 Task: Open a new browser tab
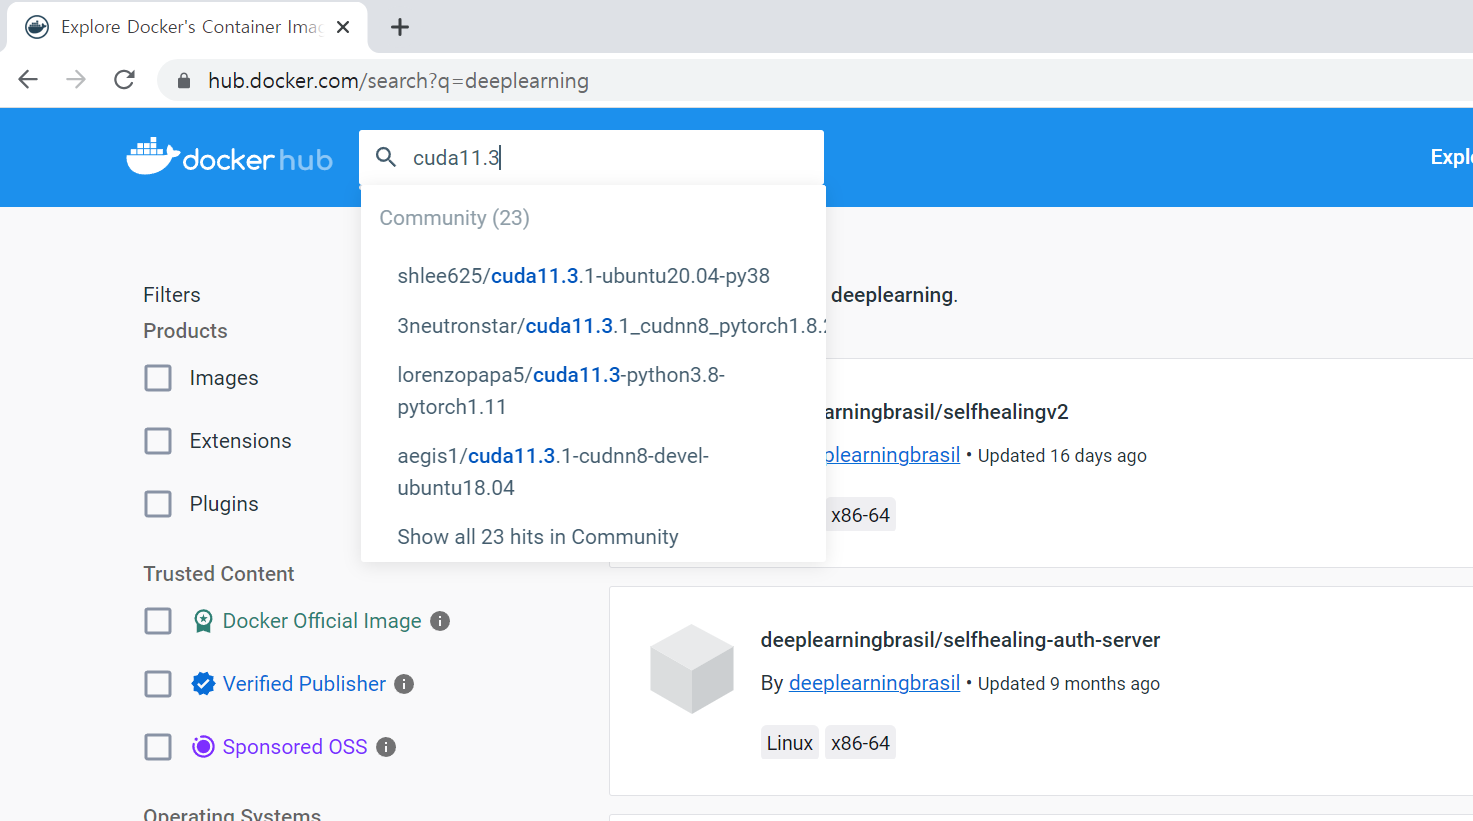[400, 27]
